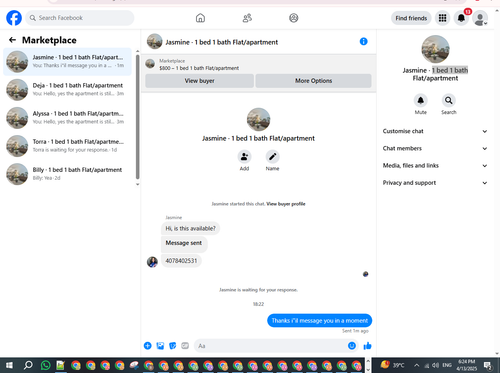Show hidden system tray icons

coord(416,365)
